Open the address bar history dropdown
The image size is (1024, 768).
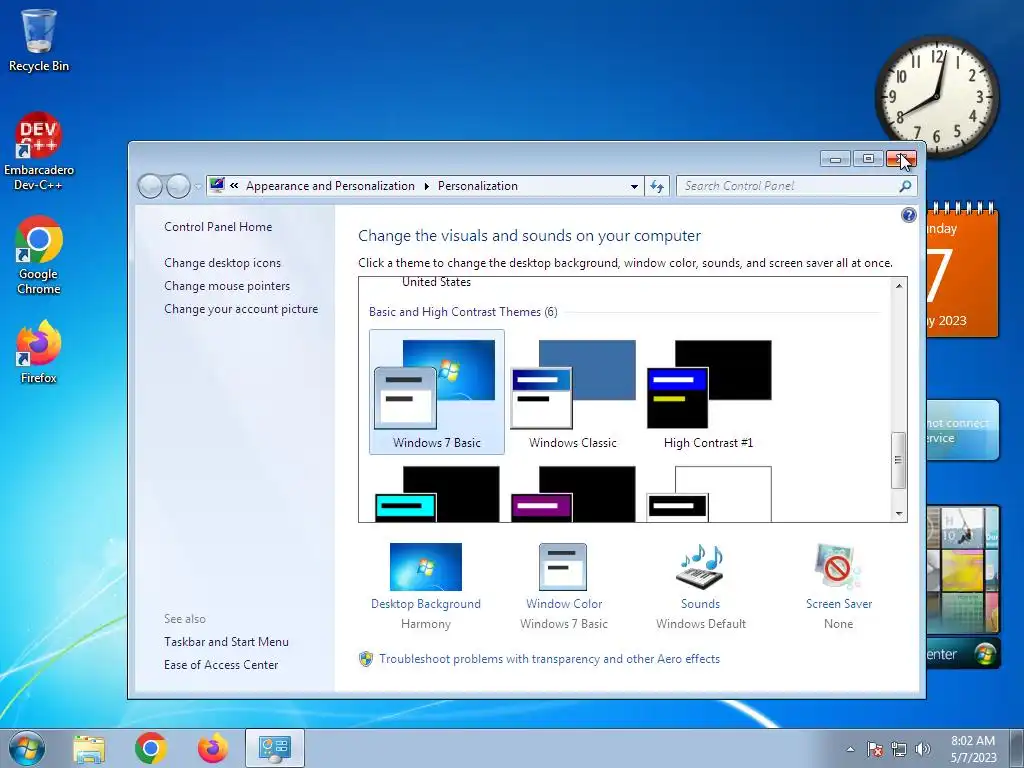(x=634, y=187)
